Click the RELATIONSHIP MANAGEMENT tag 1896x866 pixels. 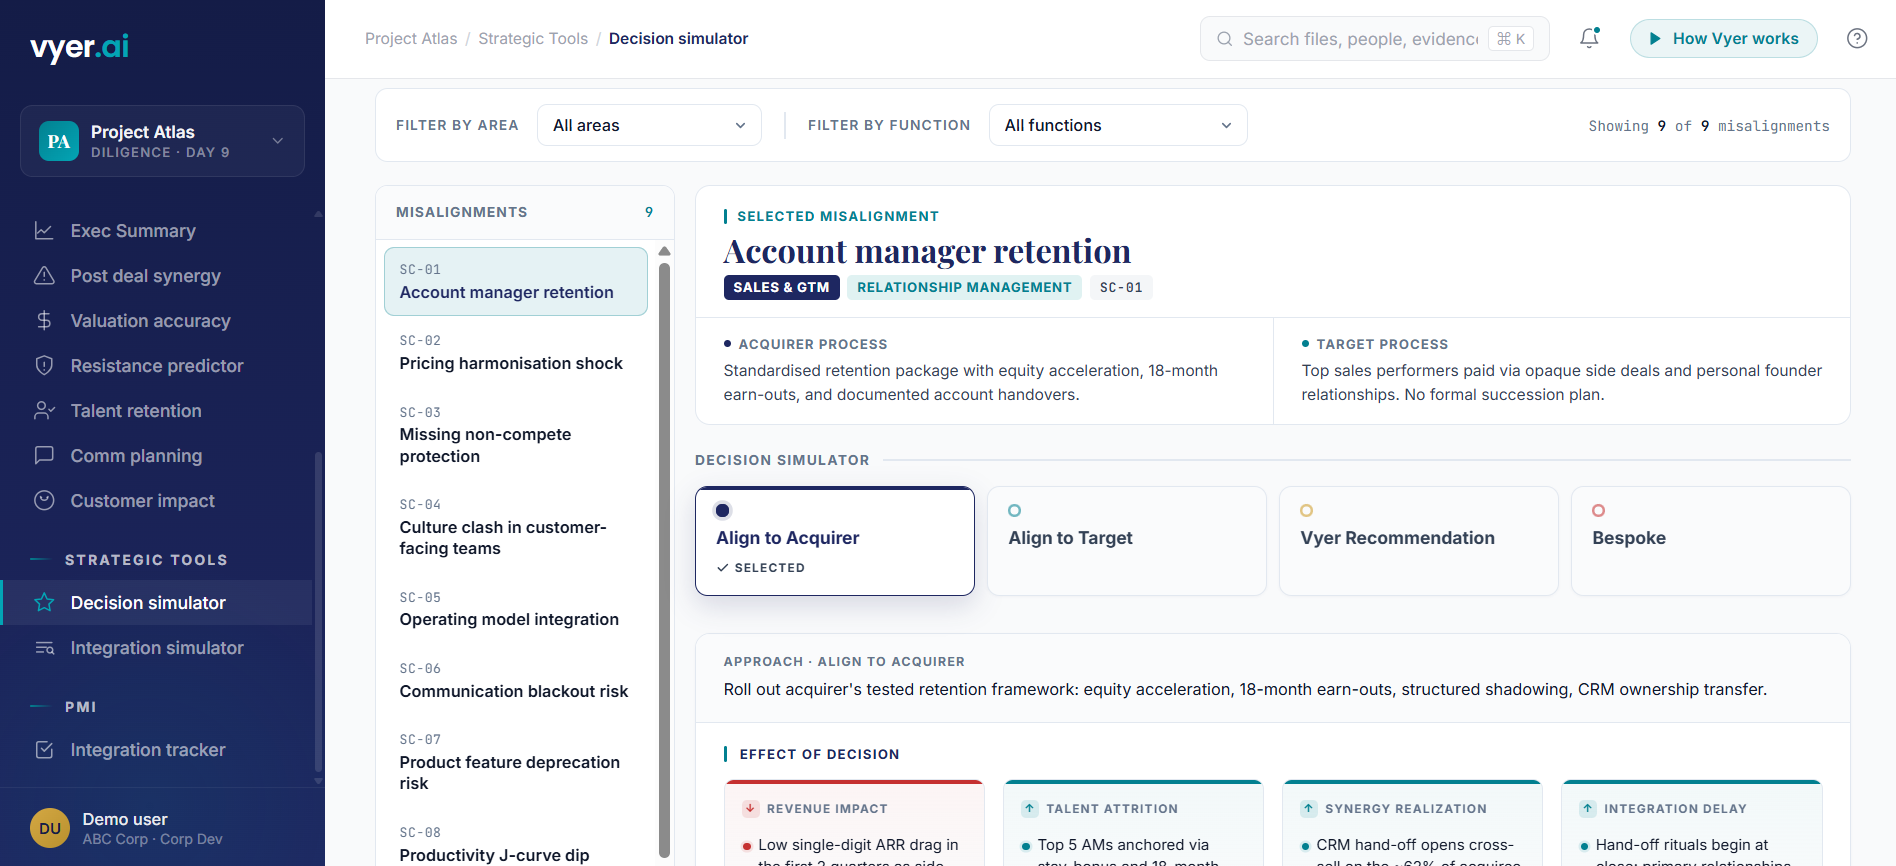pyautogui.click(x=964, y=287)
